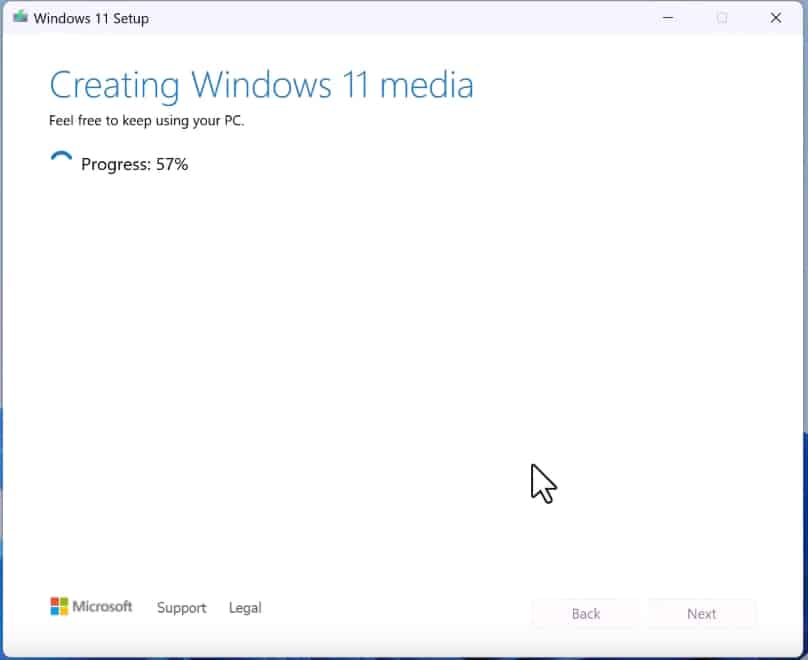
Task: Select the spinning progress indicator next to Progress
Action: tap(60, 157)
